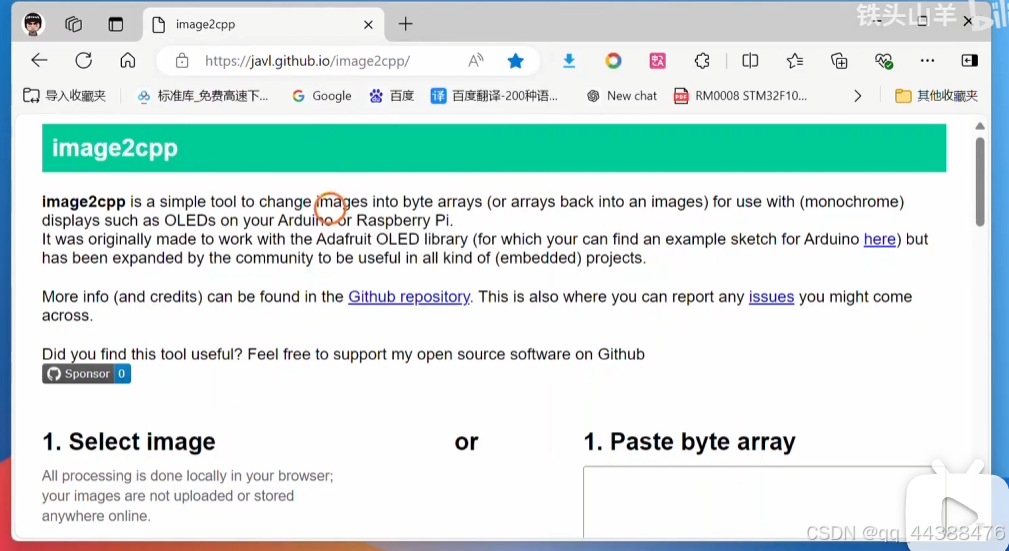The height and width of the screenshot is (551, 1009).
Task: Open the 百度翻译-200种语 bookmark
Action: coord(494,96)
